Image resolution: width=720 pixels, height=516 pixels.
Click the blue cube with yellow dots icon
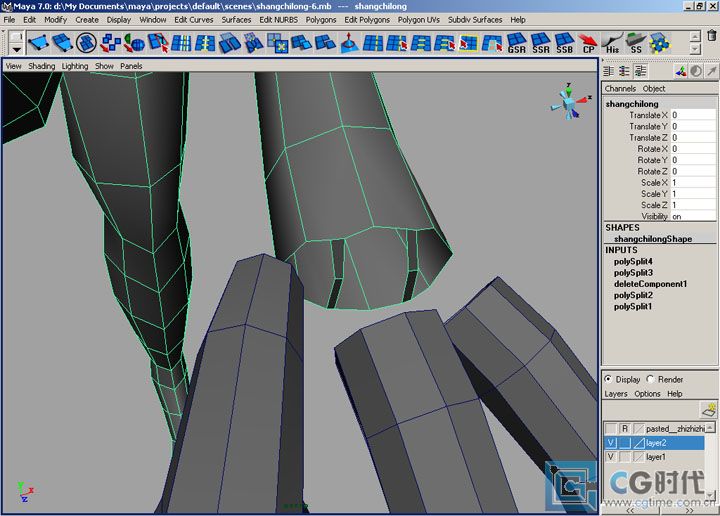tap(659, 43)
